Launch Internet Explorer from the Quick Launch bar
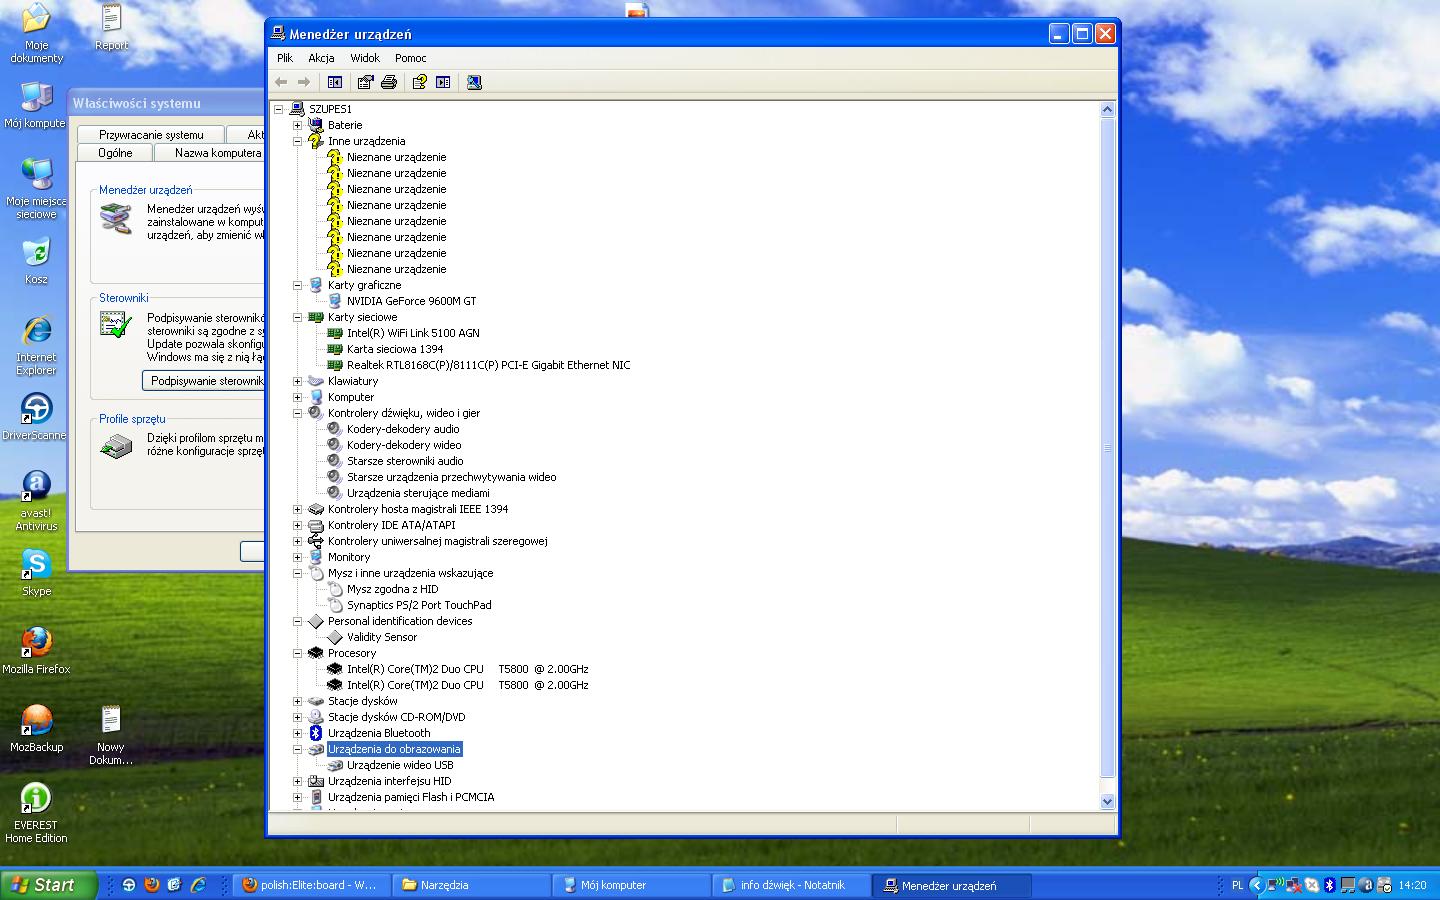The width and height of the screenshot is (1440, 900). [198, 885]
